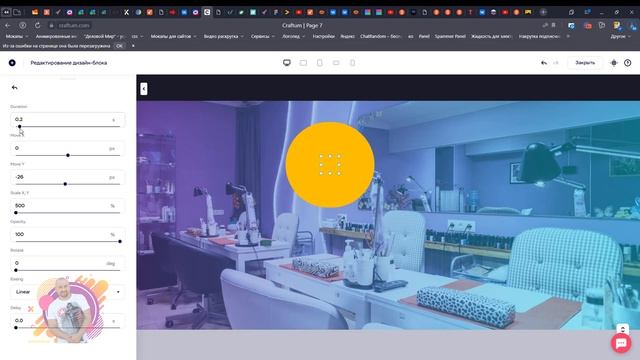
Task: Open the Мокапы для сайтов bookmarks folder
Action: 173,36
